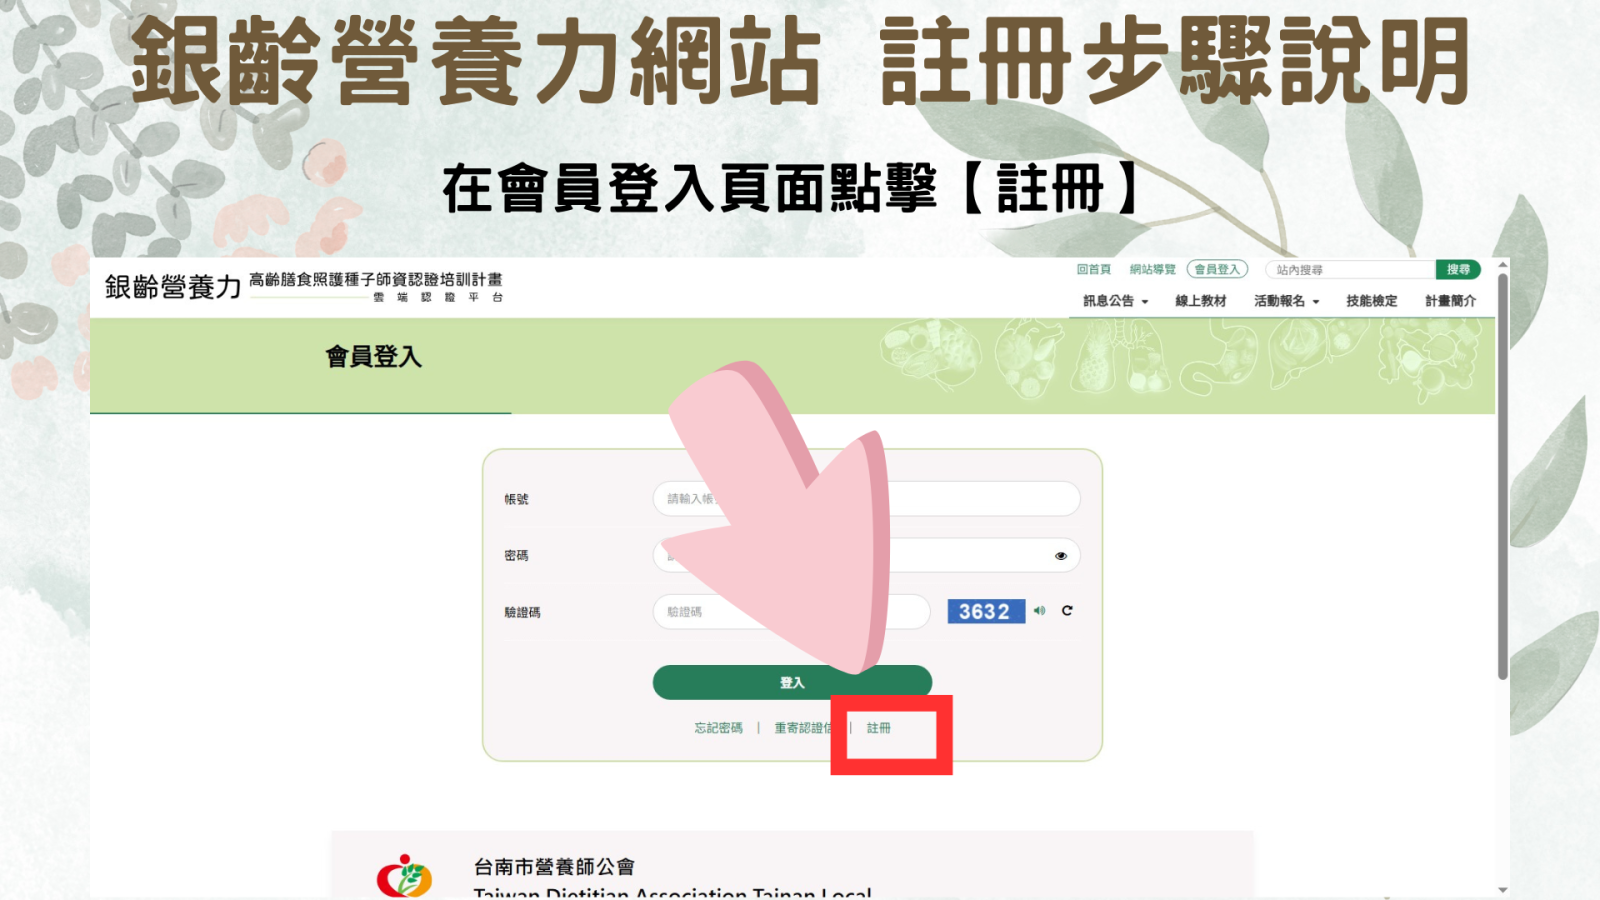Expand the 活動報名 dropdown menu
Viewport: 1600px width, 900px height.
click(x=1287, y=301)
